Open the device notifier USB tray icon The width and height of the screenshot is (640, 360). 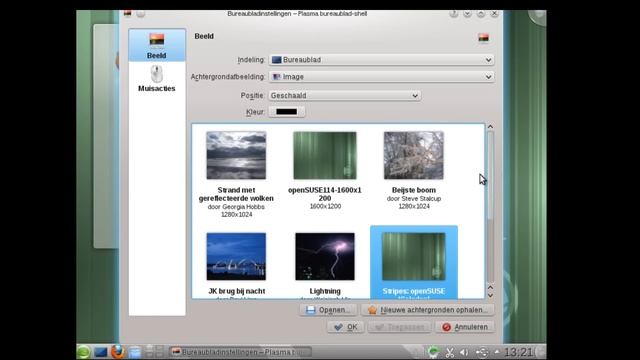coord(482,352)
